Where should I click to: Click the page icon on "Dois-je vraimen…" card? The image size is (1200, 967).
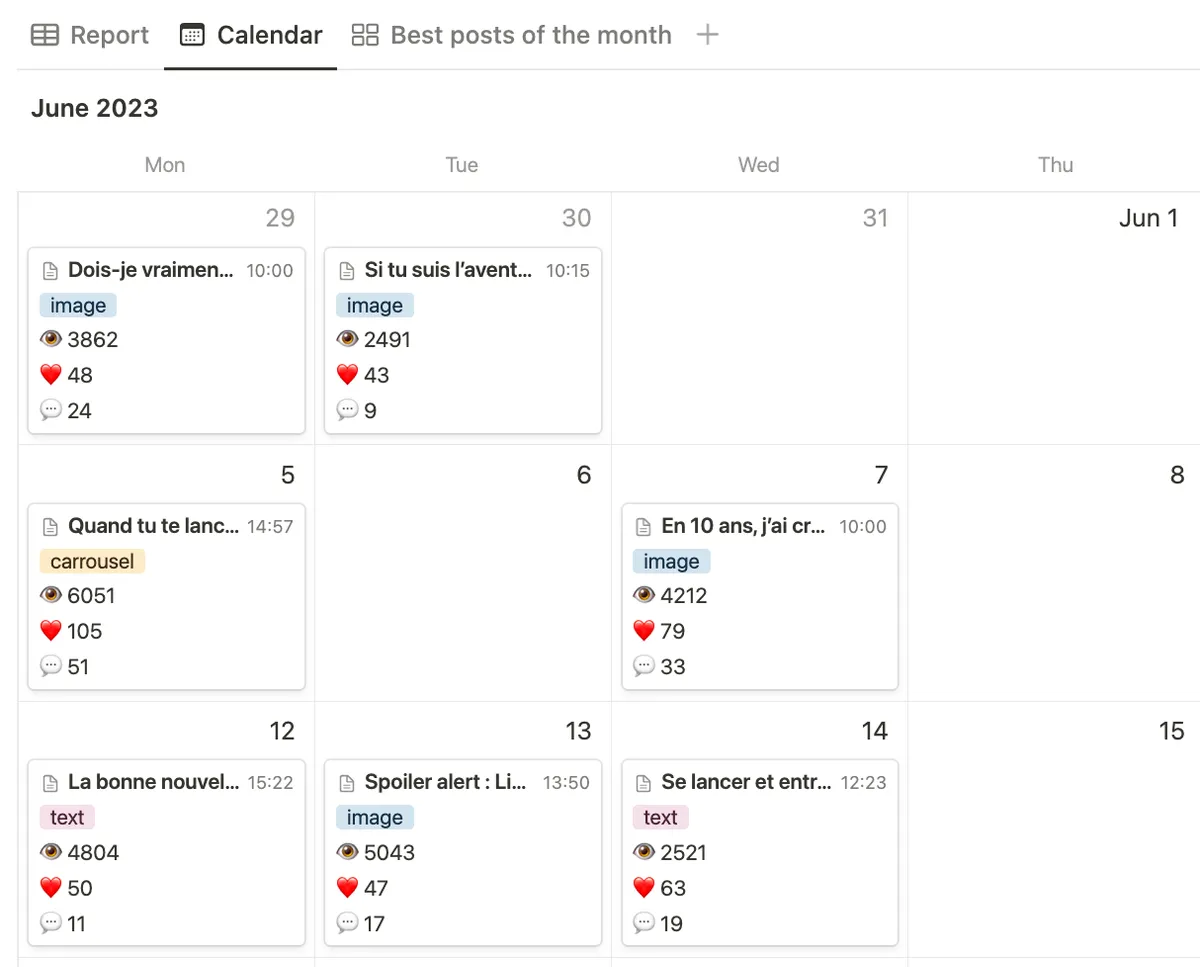pos(49,269)
